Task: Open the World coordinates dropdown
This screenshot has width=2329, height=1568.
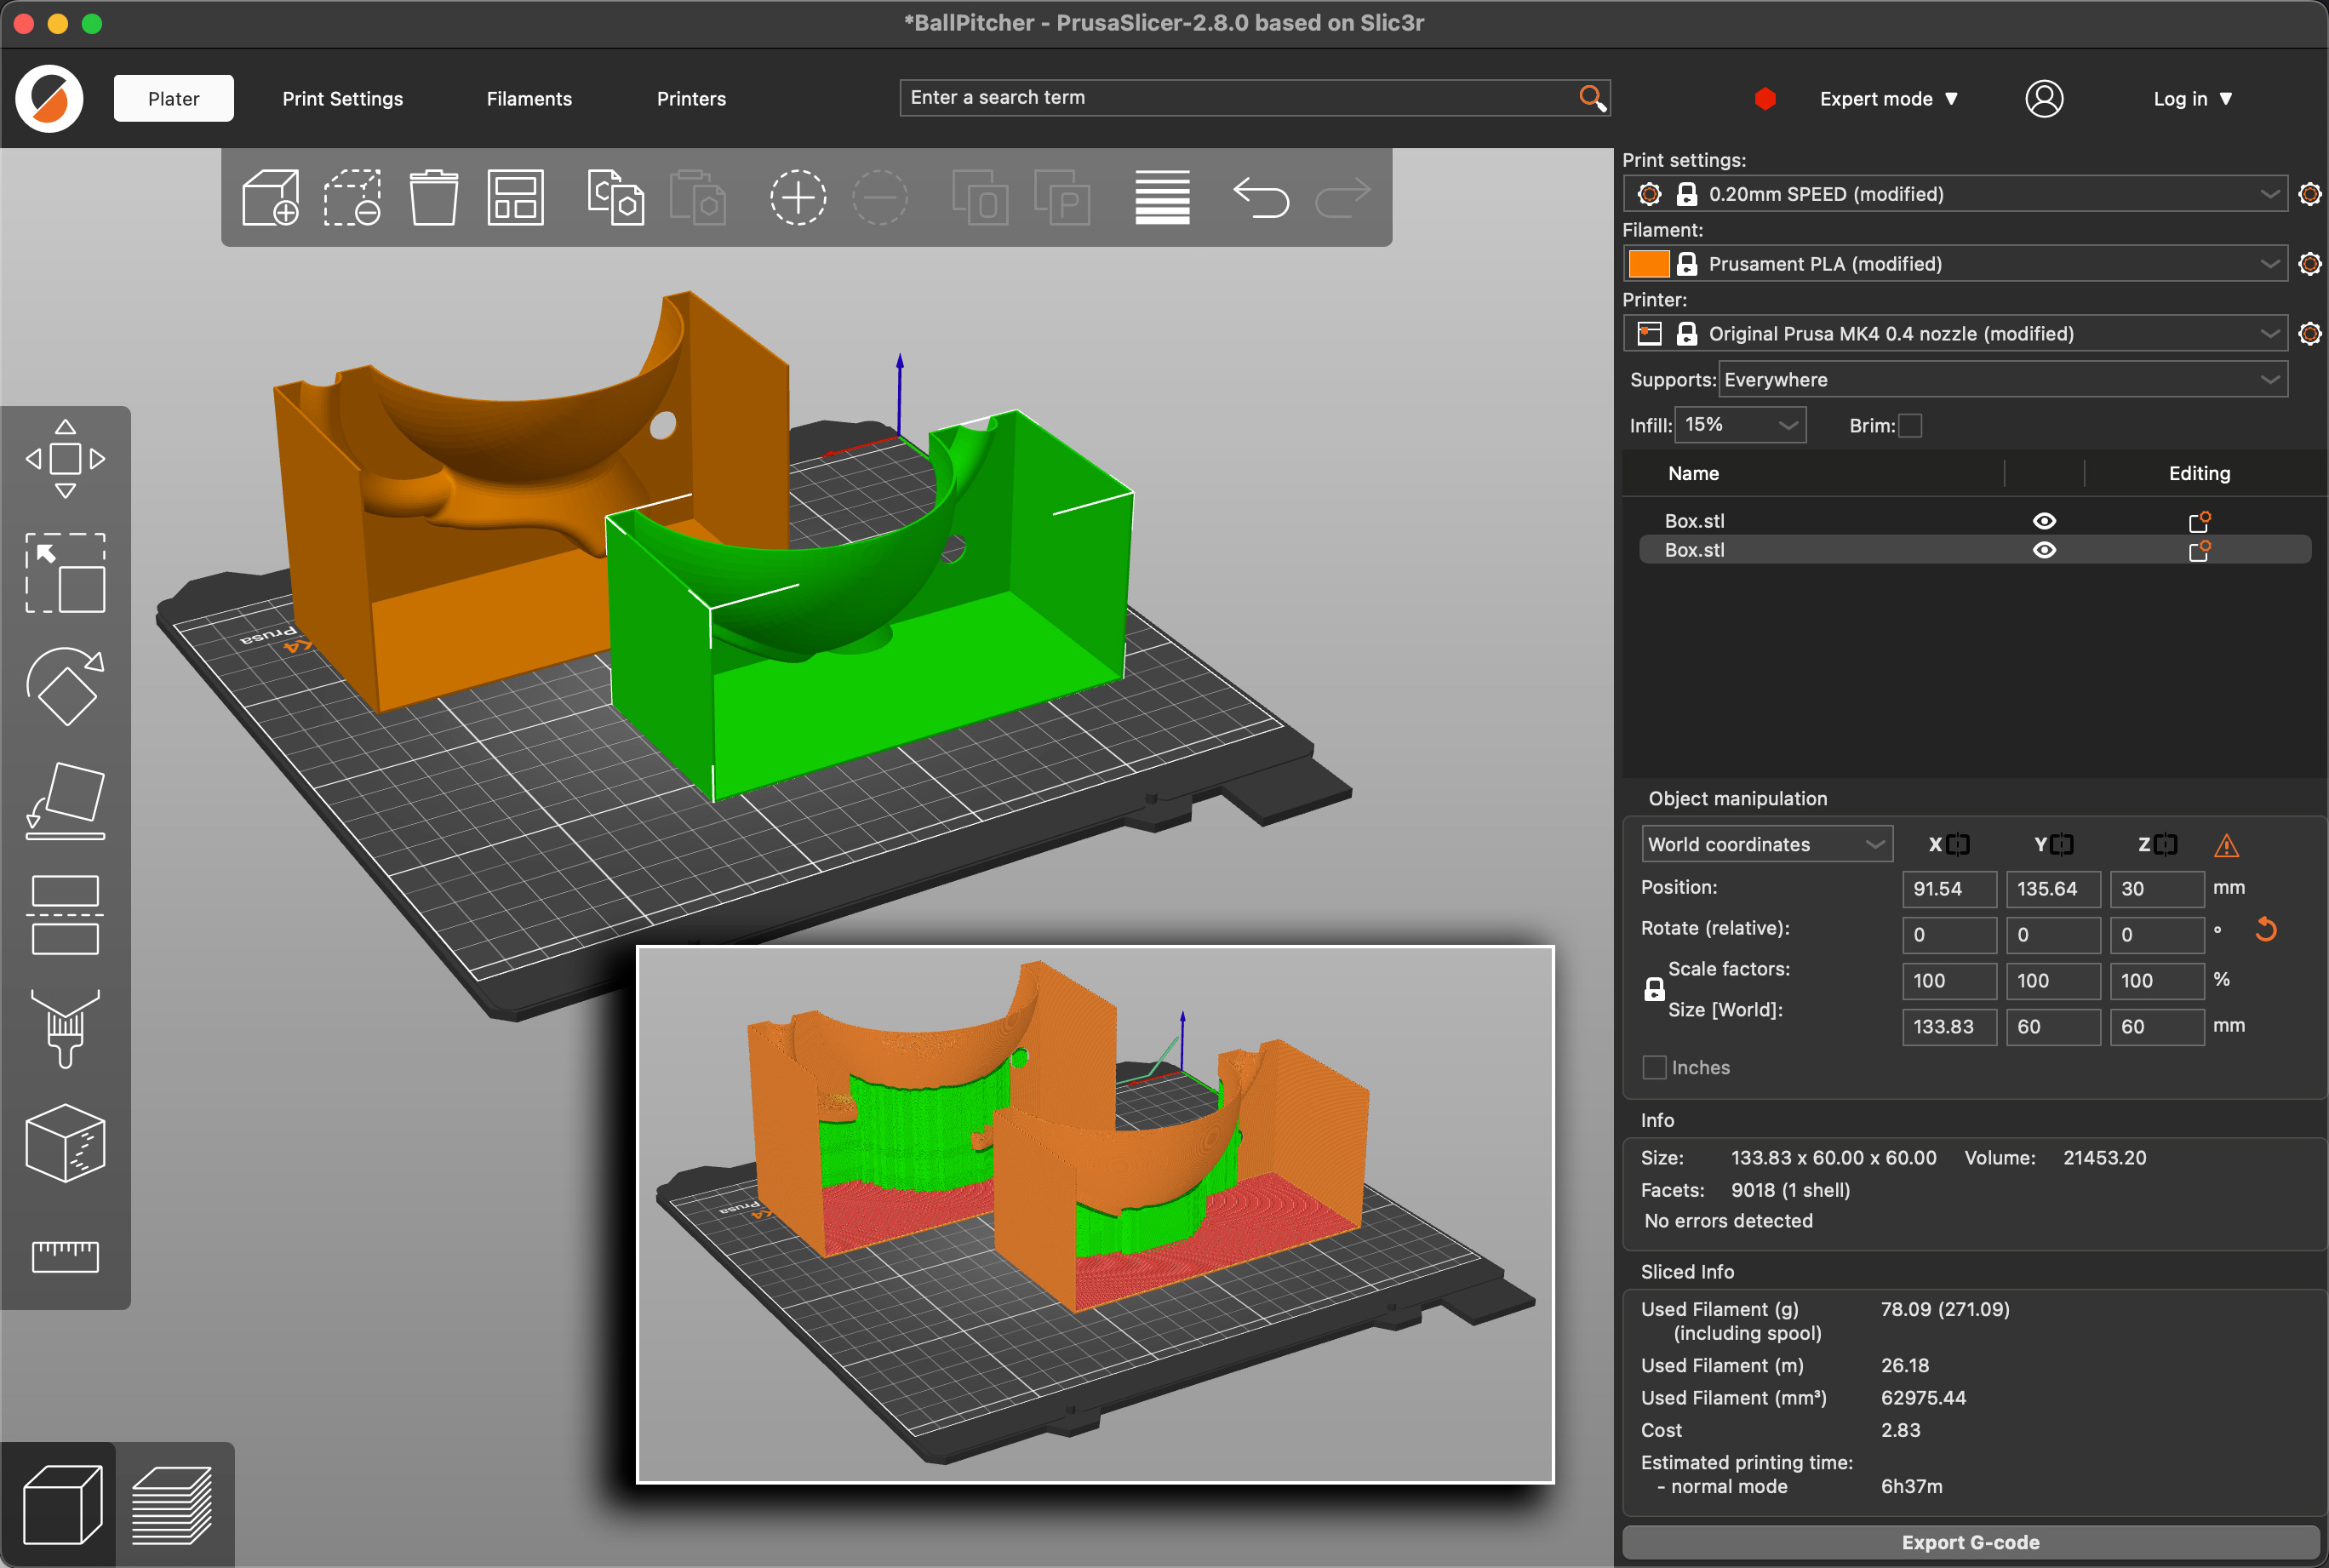Action: point(1765,844)
